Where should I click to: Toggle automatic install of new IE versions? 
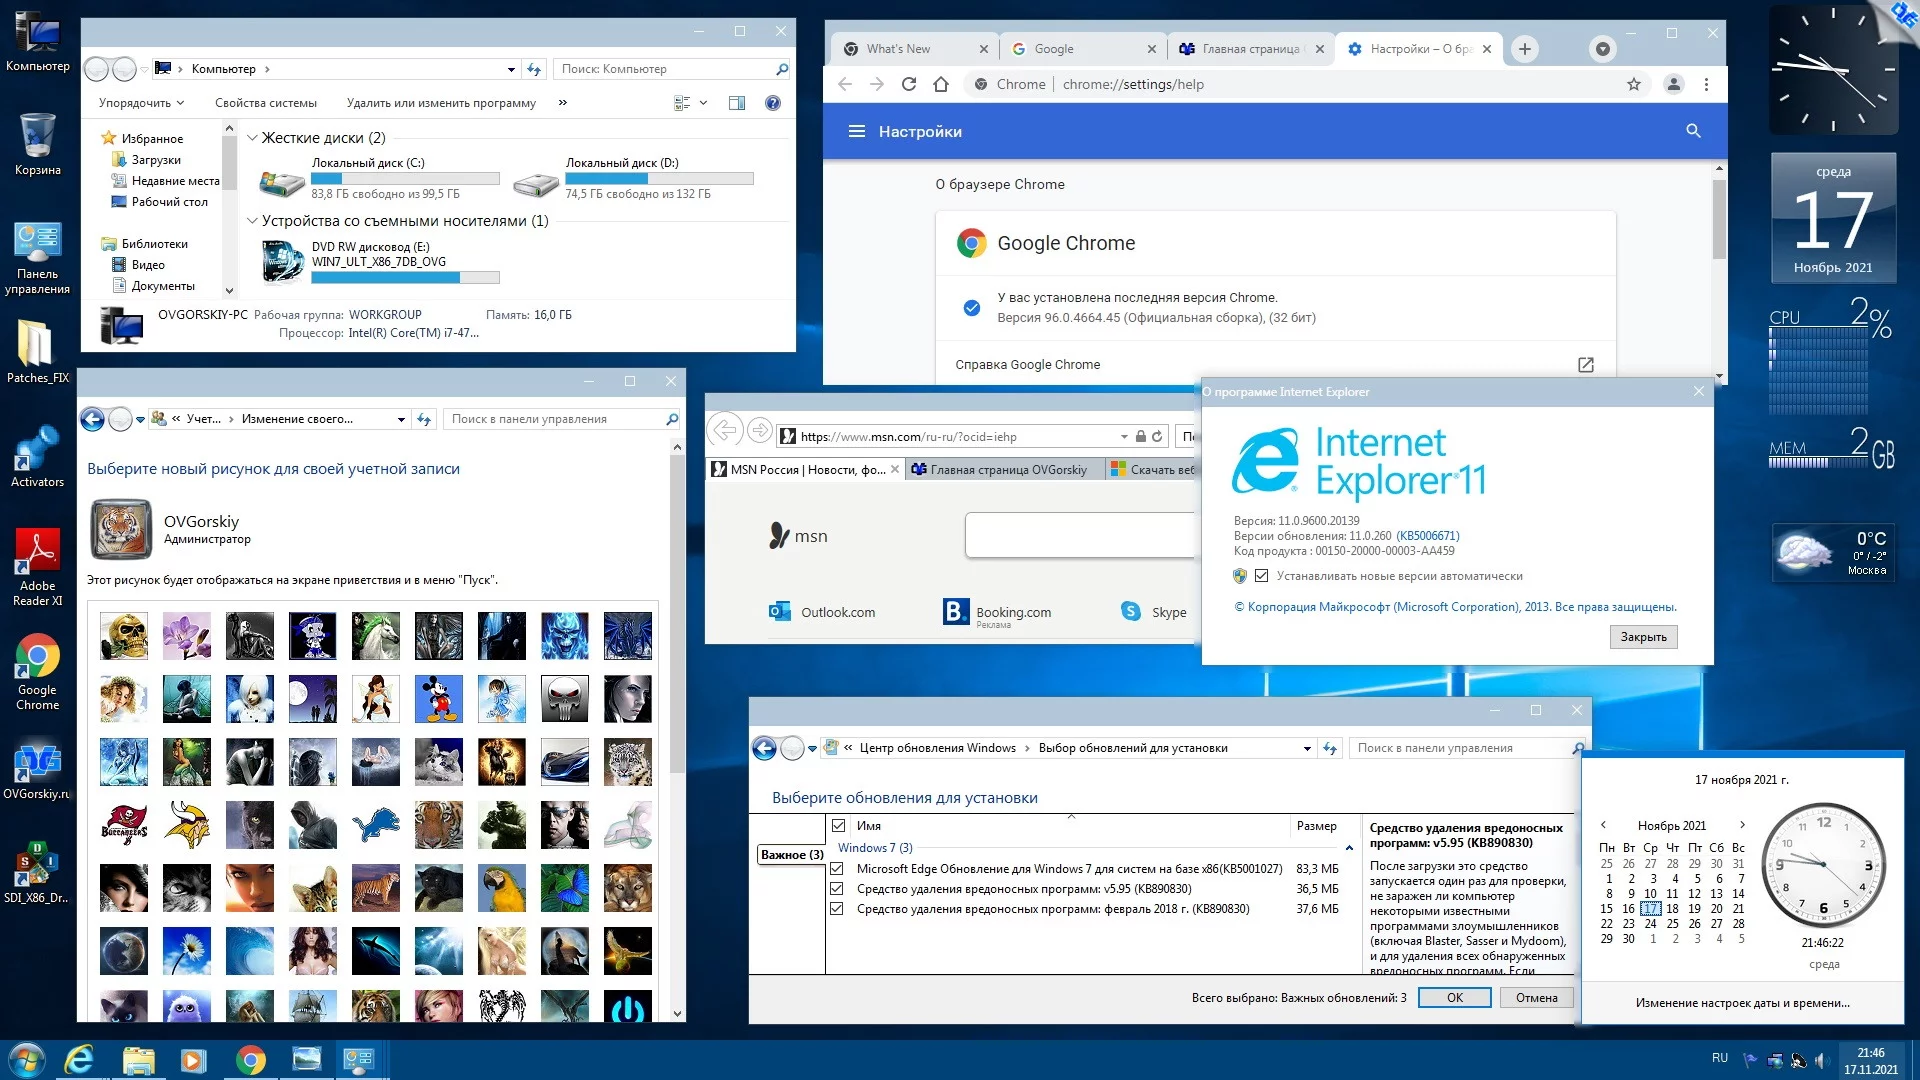click(x=1261, y=576)
